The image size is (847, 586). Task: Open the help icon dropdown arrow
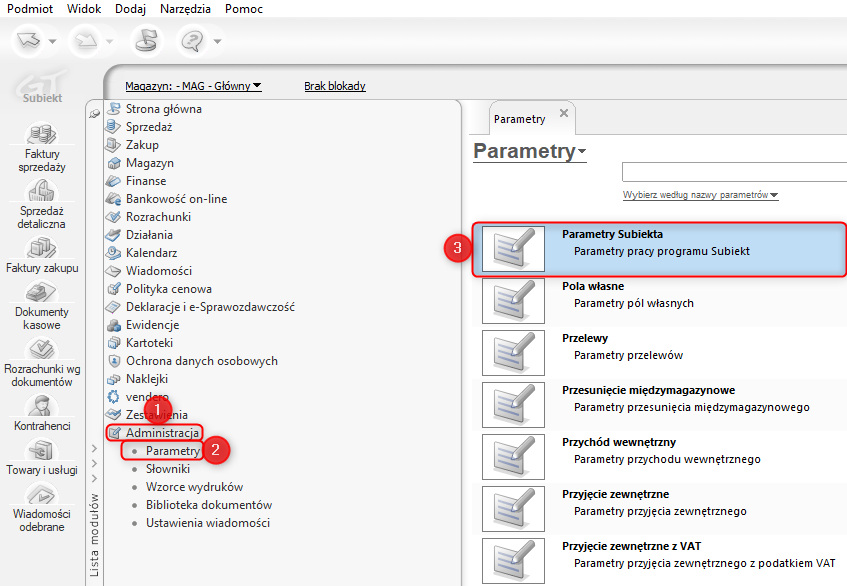point(217,42)
